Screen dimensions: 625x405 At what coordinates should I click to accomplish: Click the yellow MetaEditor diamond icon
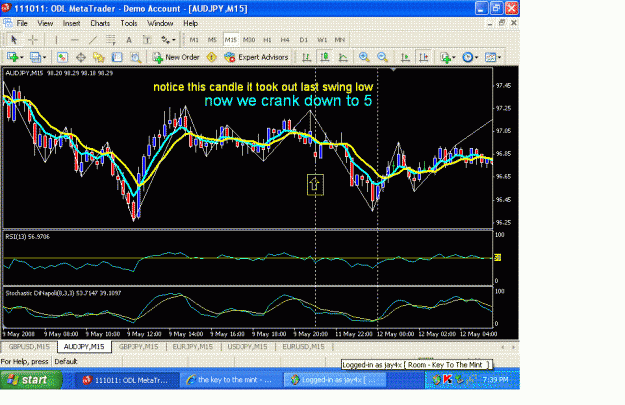click(x=212, y=57)
